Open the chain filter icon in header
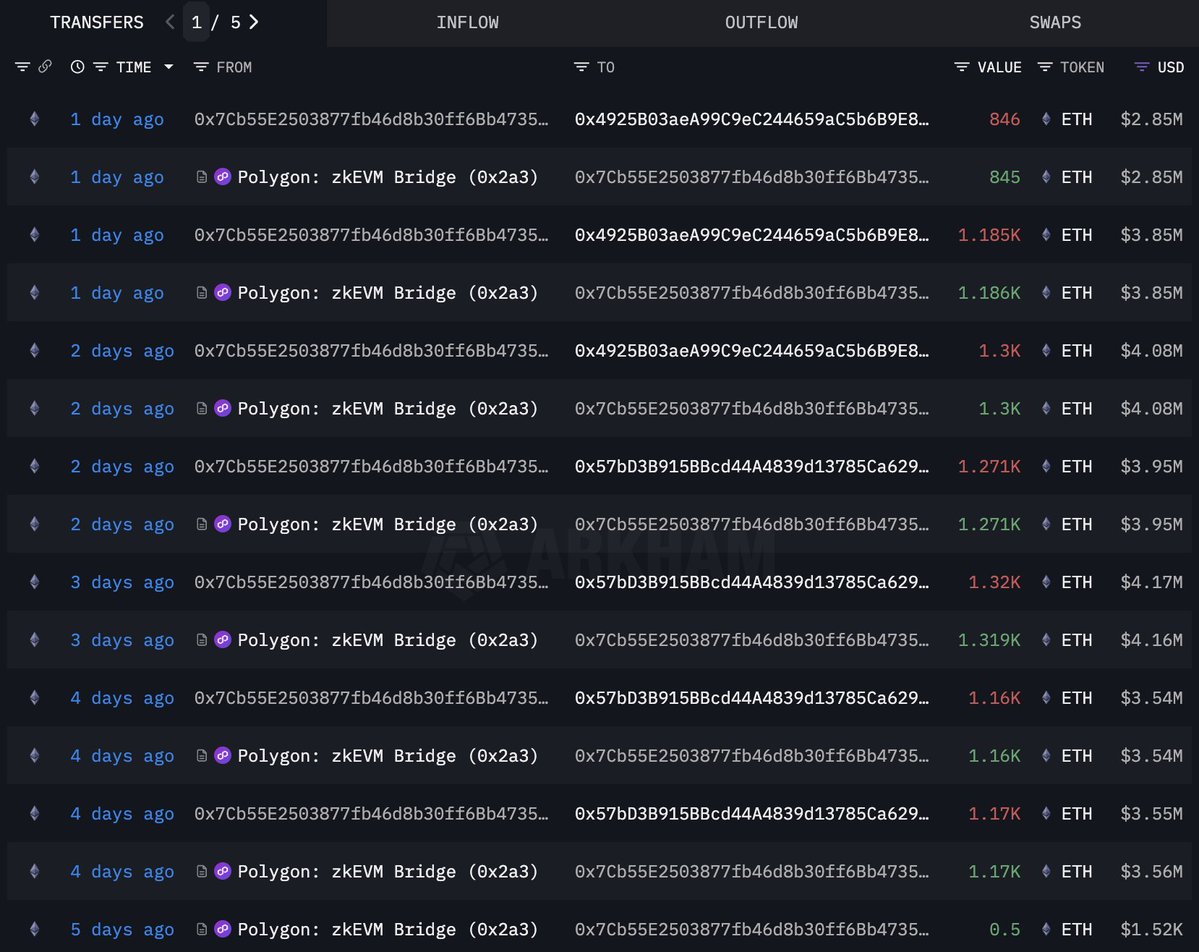Screen dimensions: 1199x952 point(22,67)
